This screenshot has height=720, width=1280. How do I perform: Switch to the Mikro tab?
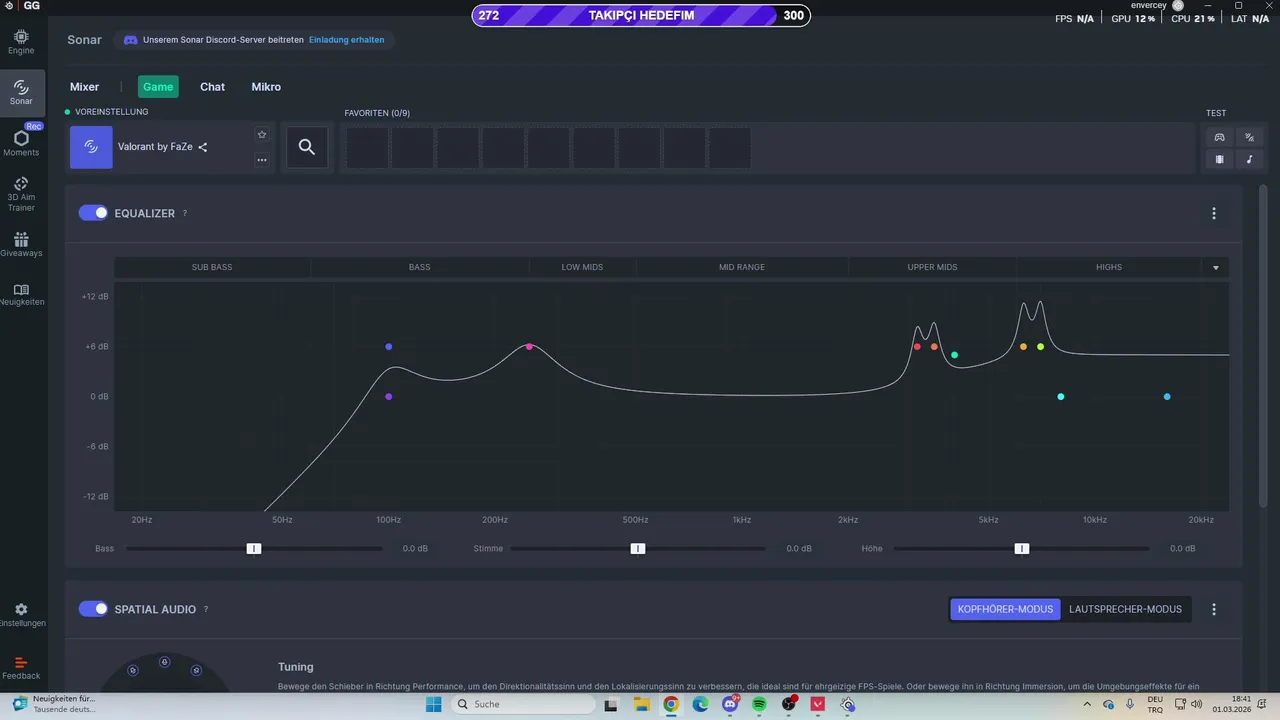point(266,87)
